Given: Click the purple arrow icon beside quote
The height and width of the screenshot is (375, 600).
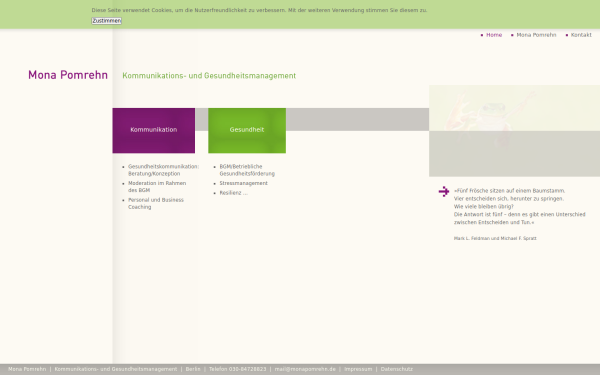Looking at the screenshot, I should [444, 191].
